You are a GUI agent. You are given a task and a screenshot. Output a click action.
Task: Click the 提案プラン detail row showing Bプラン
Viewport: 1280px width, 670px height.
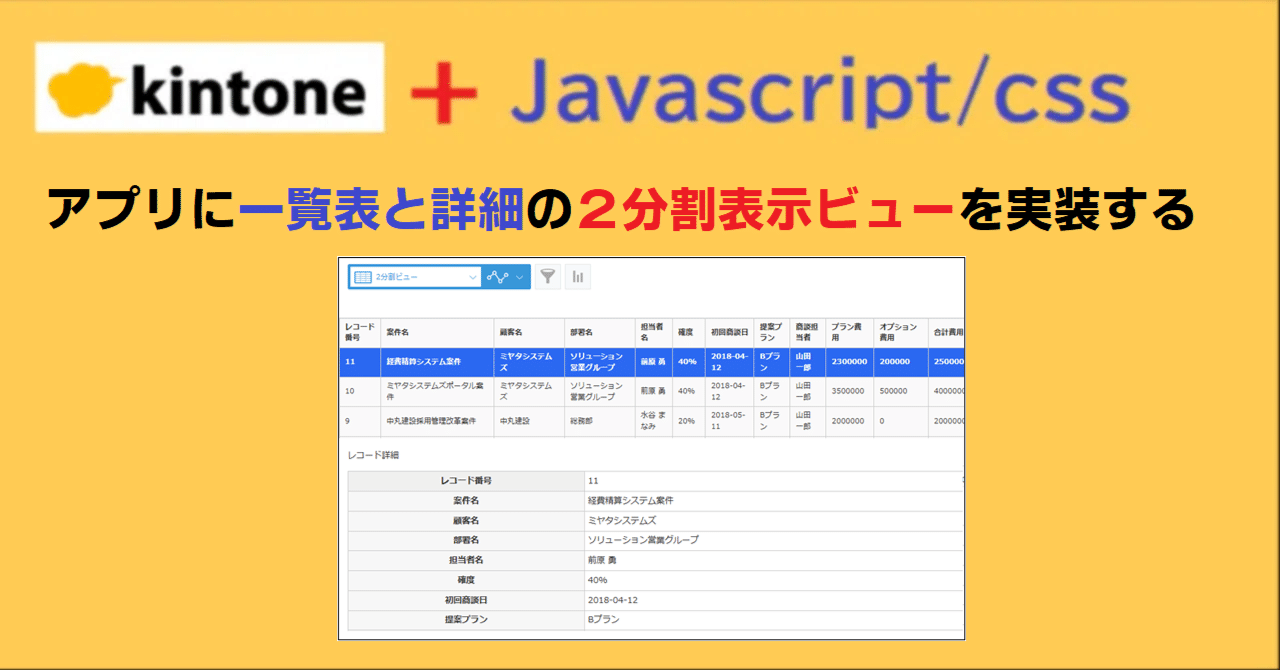point(600,621)
